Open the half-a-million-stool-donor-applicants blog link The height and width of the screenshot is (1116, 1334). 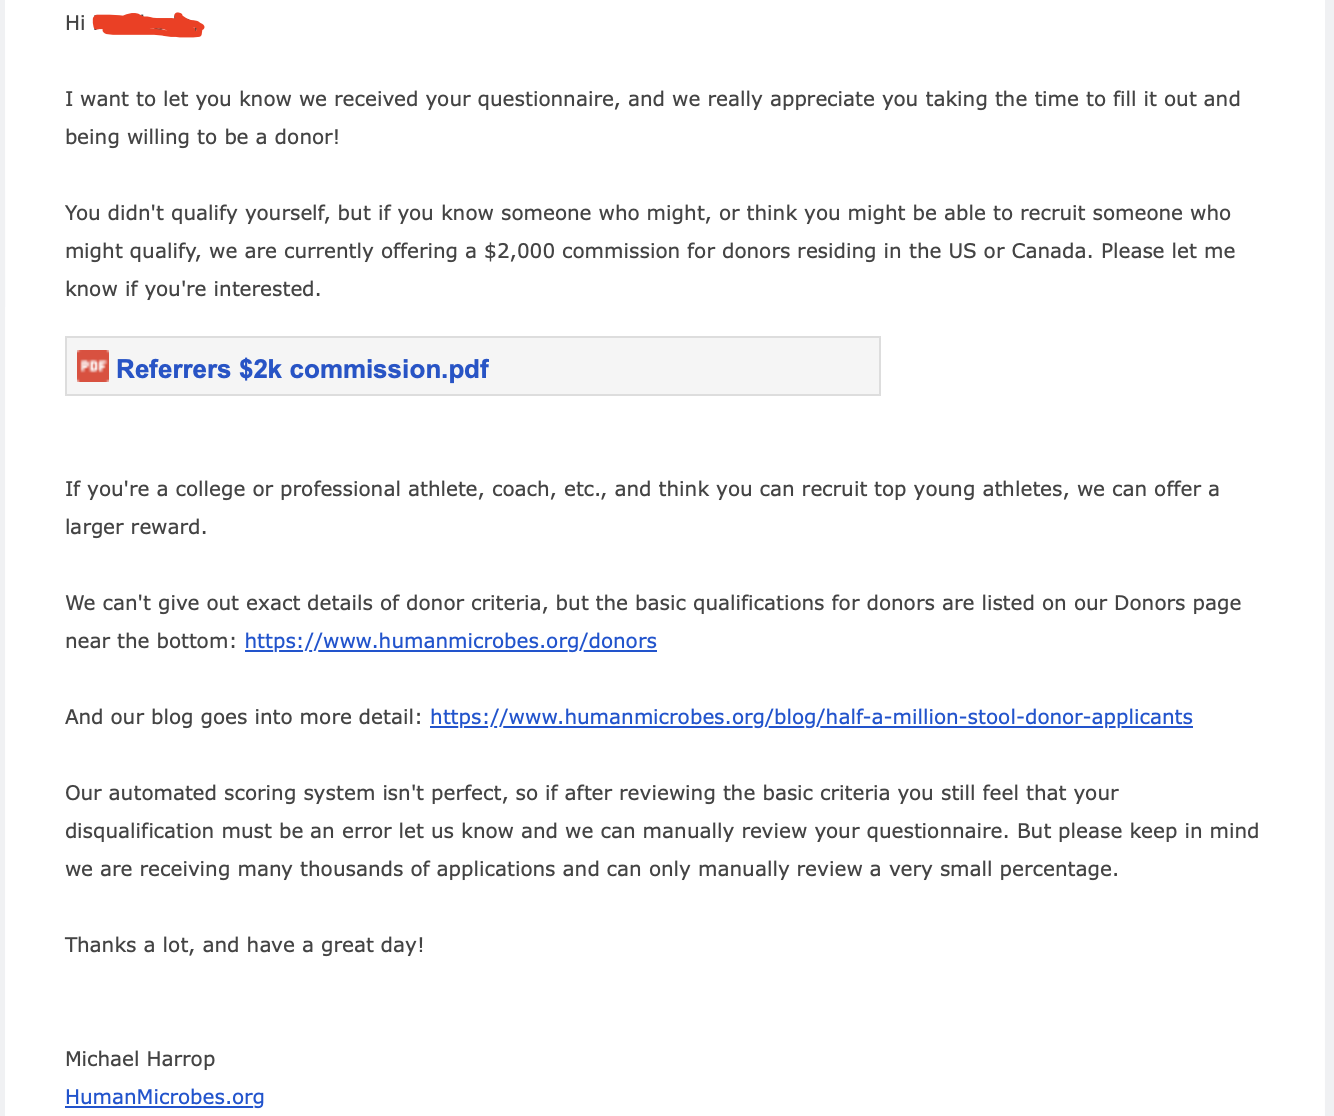(x=811, y=717)
